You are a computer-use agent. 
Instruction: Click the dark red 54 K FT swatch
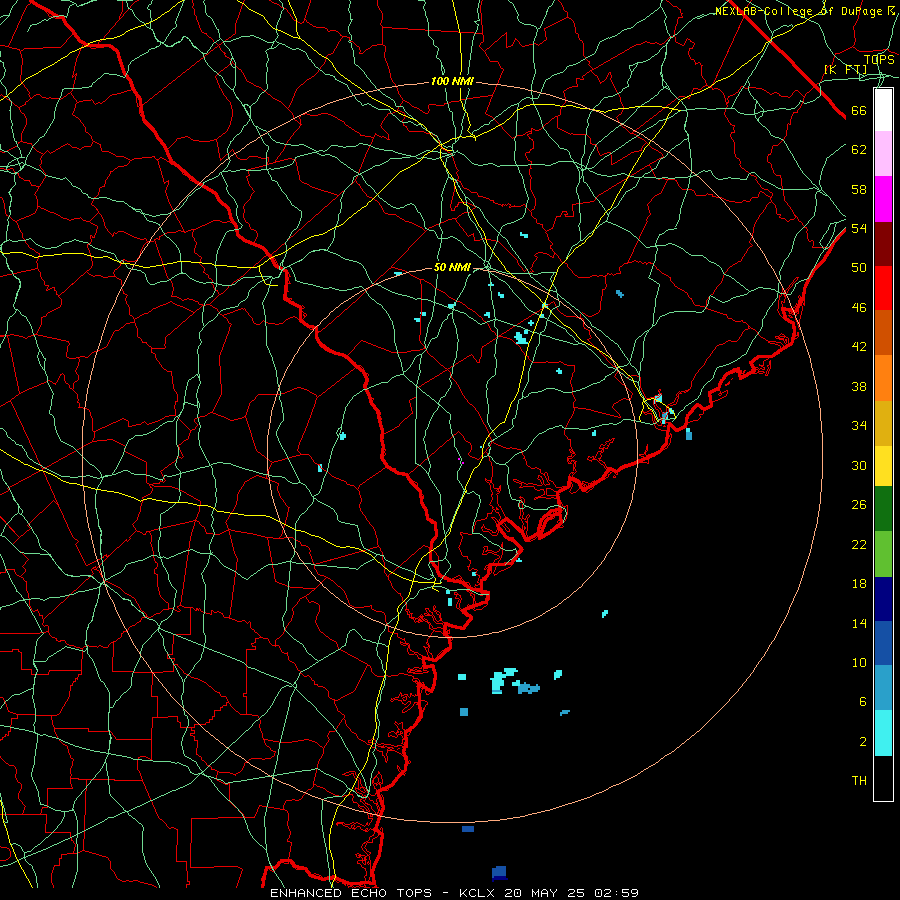tap(883, 243)
